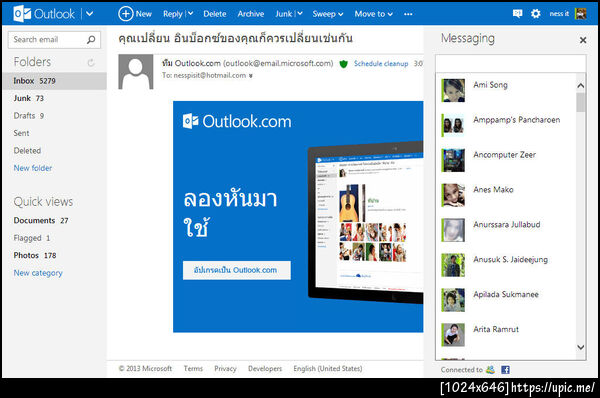
Task: Expand the Reply options arrow
Action: (x=191, y=14)
